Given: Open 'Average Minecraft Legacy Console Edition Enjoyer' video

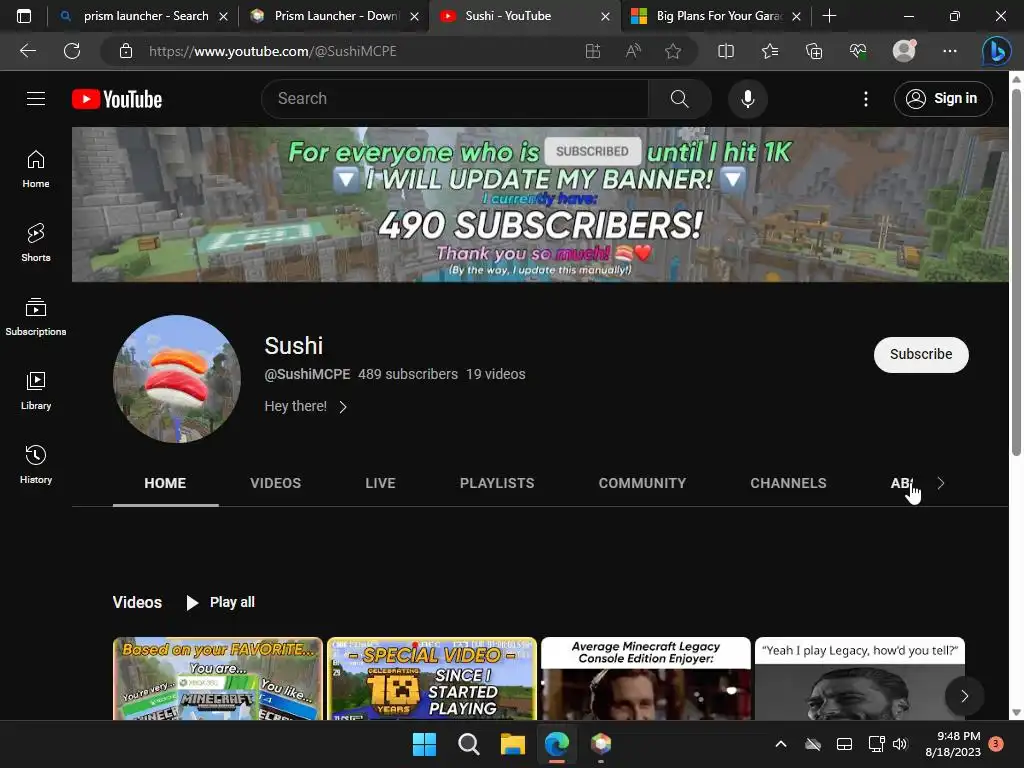Looking at the screenshot, I should point(646,679).
